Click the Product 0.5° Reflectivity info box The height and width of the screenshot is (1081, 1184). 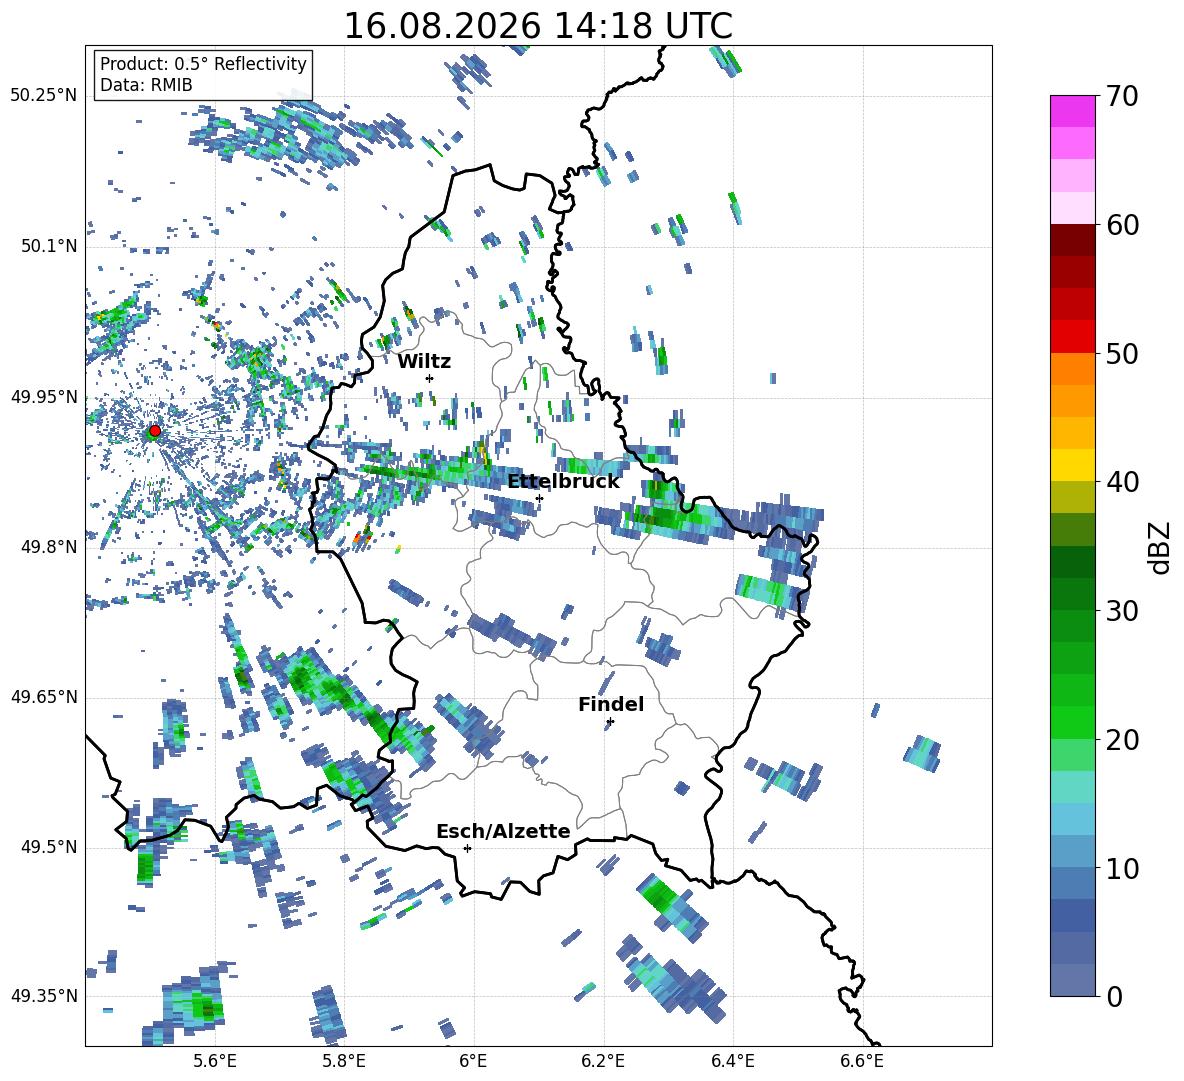point(203,74)
